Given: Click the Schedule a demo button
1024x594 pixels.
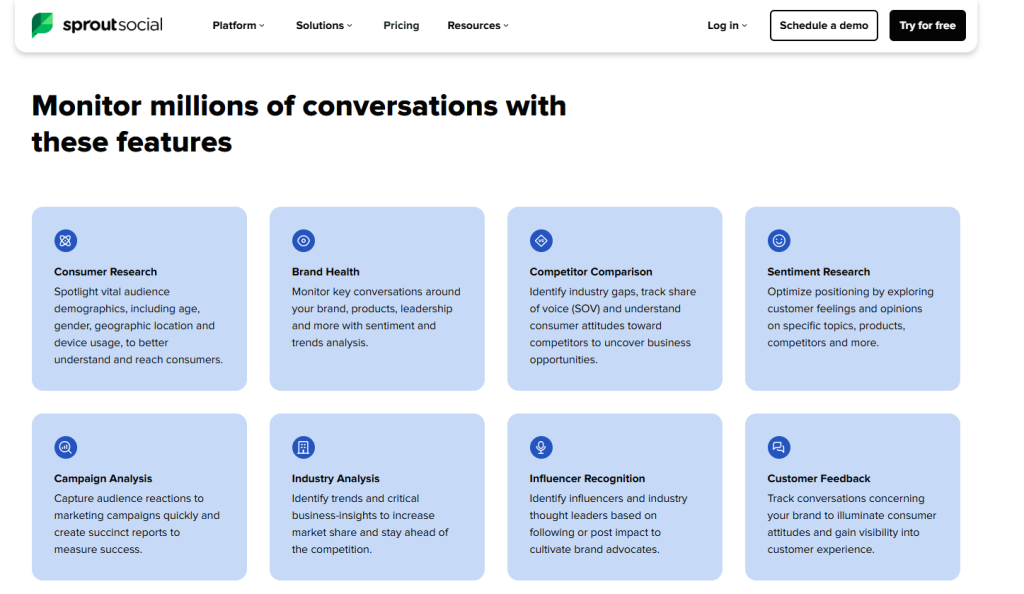Looking at the screenshot, I should [823, 25].
